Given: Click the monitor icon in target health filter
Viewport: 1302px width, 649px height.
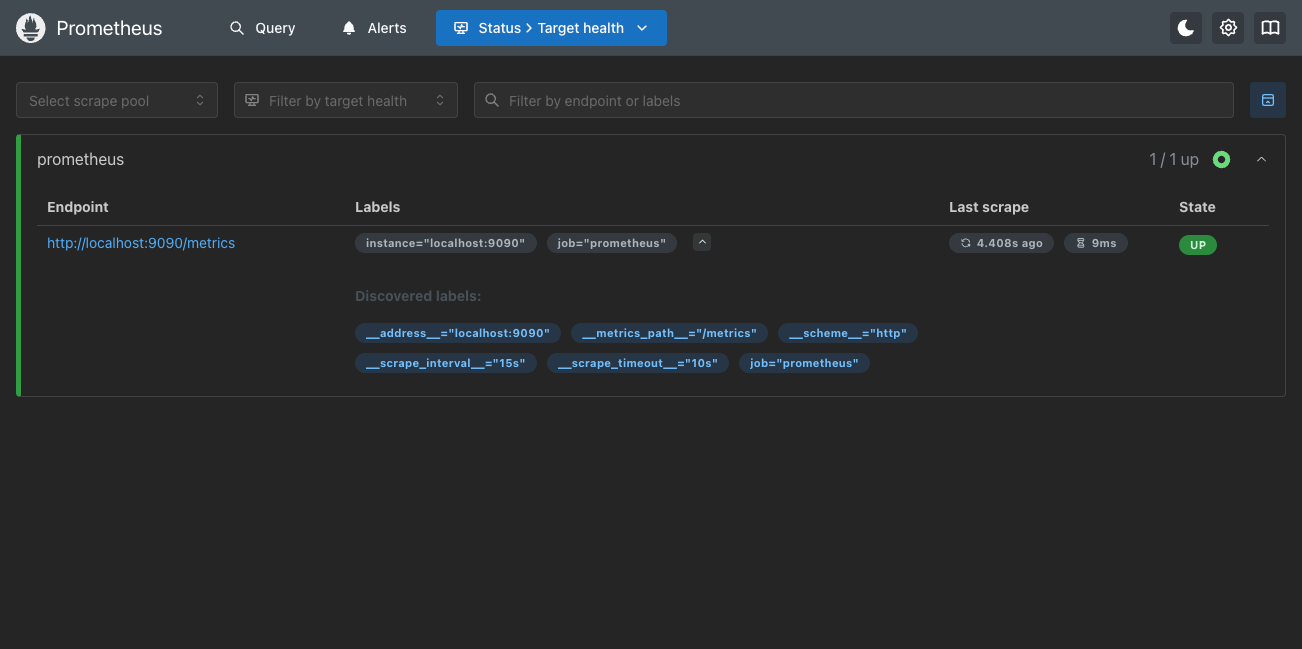Looking at the screenshot, I should point(252,100).
